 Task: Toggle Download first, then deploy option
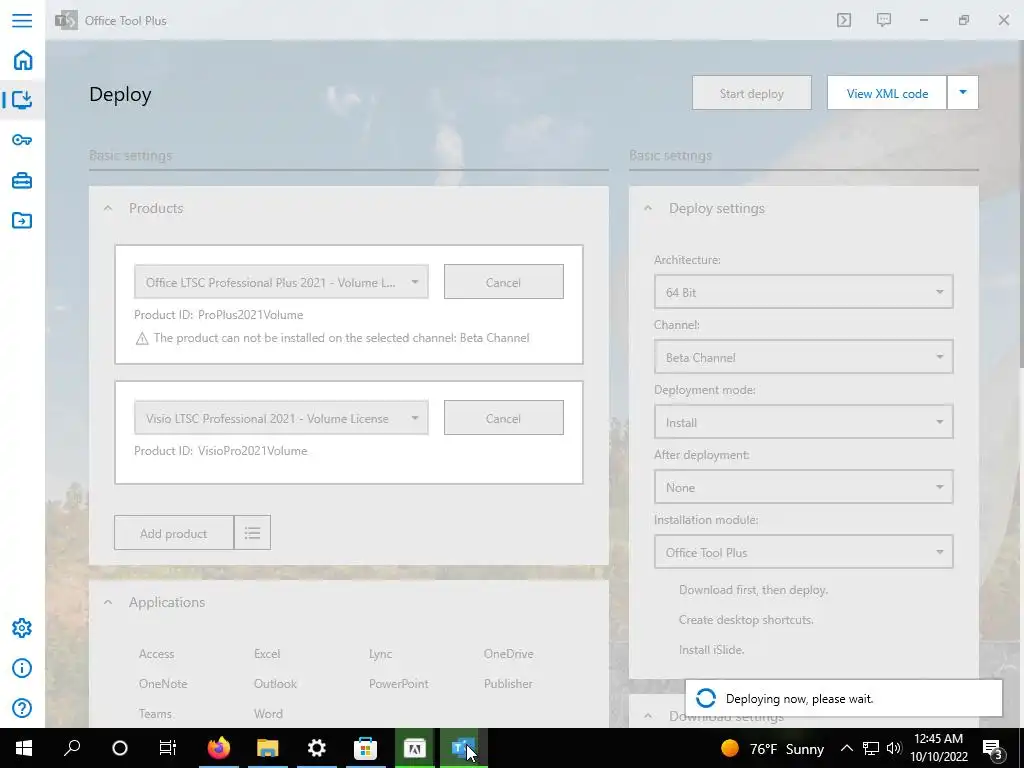(753, 590)
